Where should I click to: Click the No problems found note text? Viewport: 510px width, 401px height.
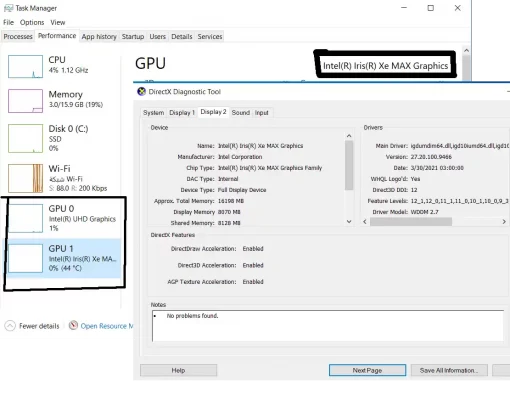[x=192, y=316]
